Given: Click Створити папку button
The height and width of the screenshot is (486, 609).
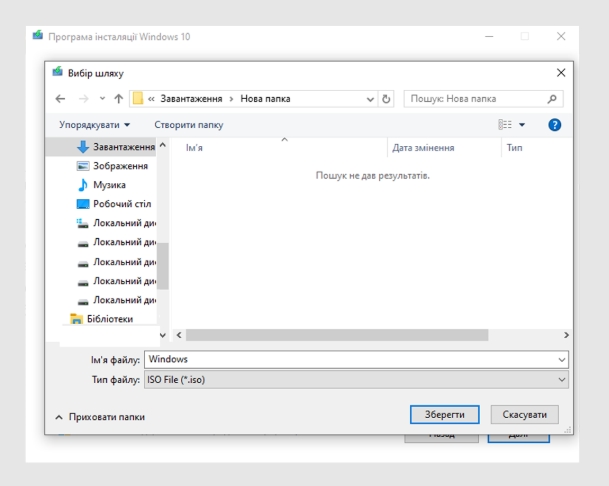Looking at the screenshot, I should click(x=189, y=125).
